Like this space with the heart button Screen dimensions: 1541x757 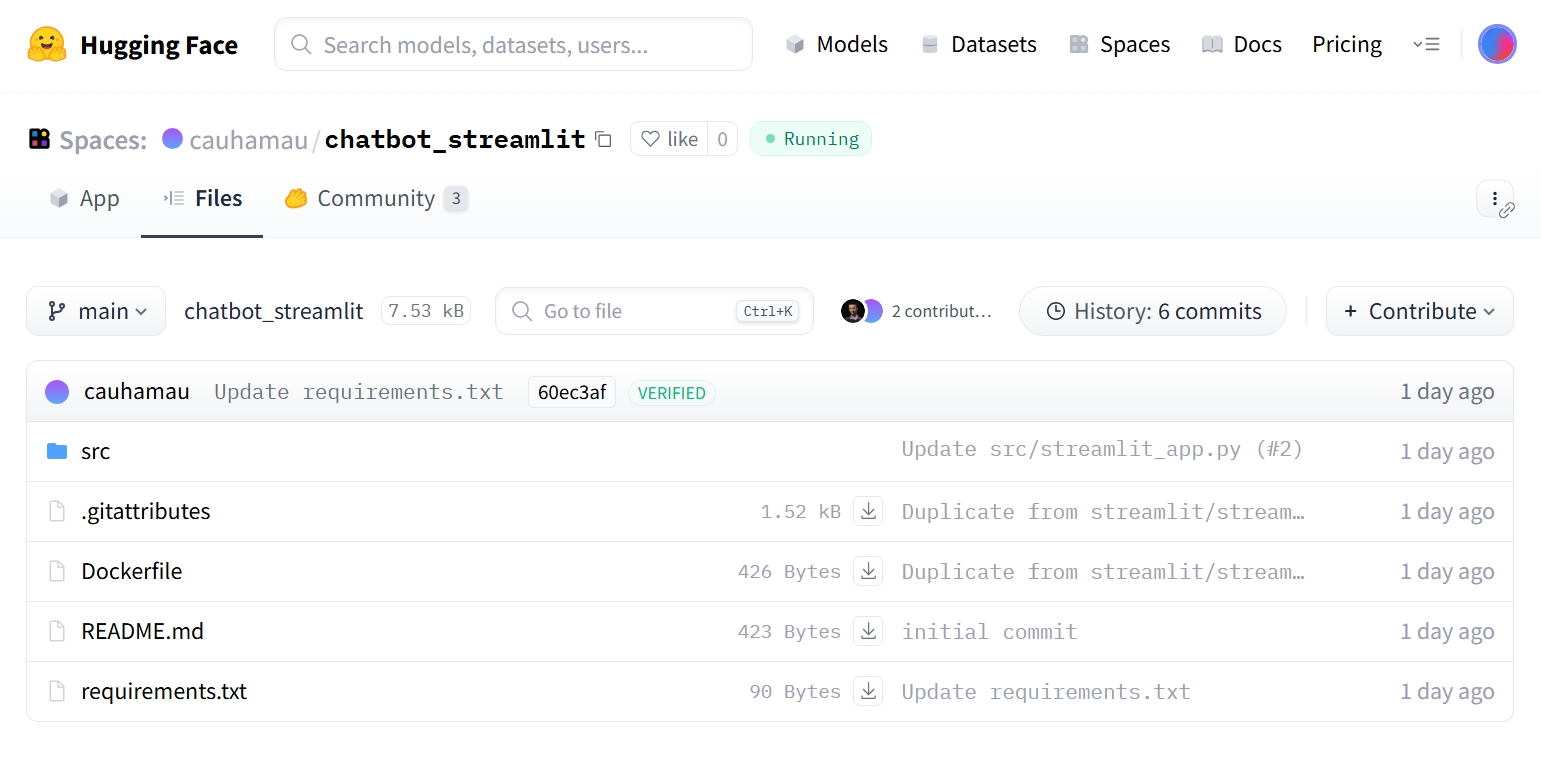(x=669, y=139)
